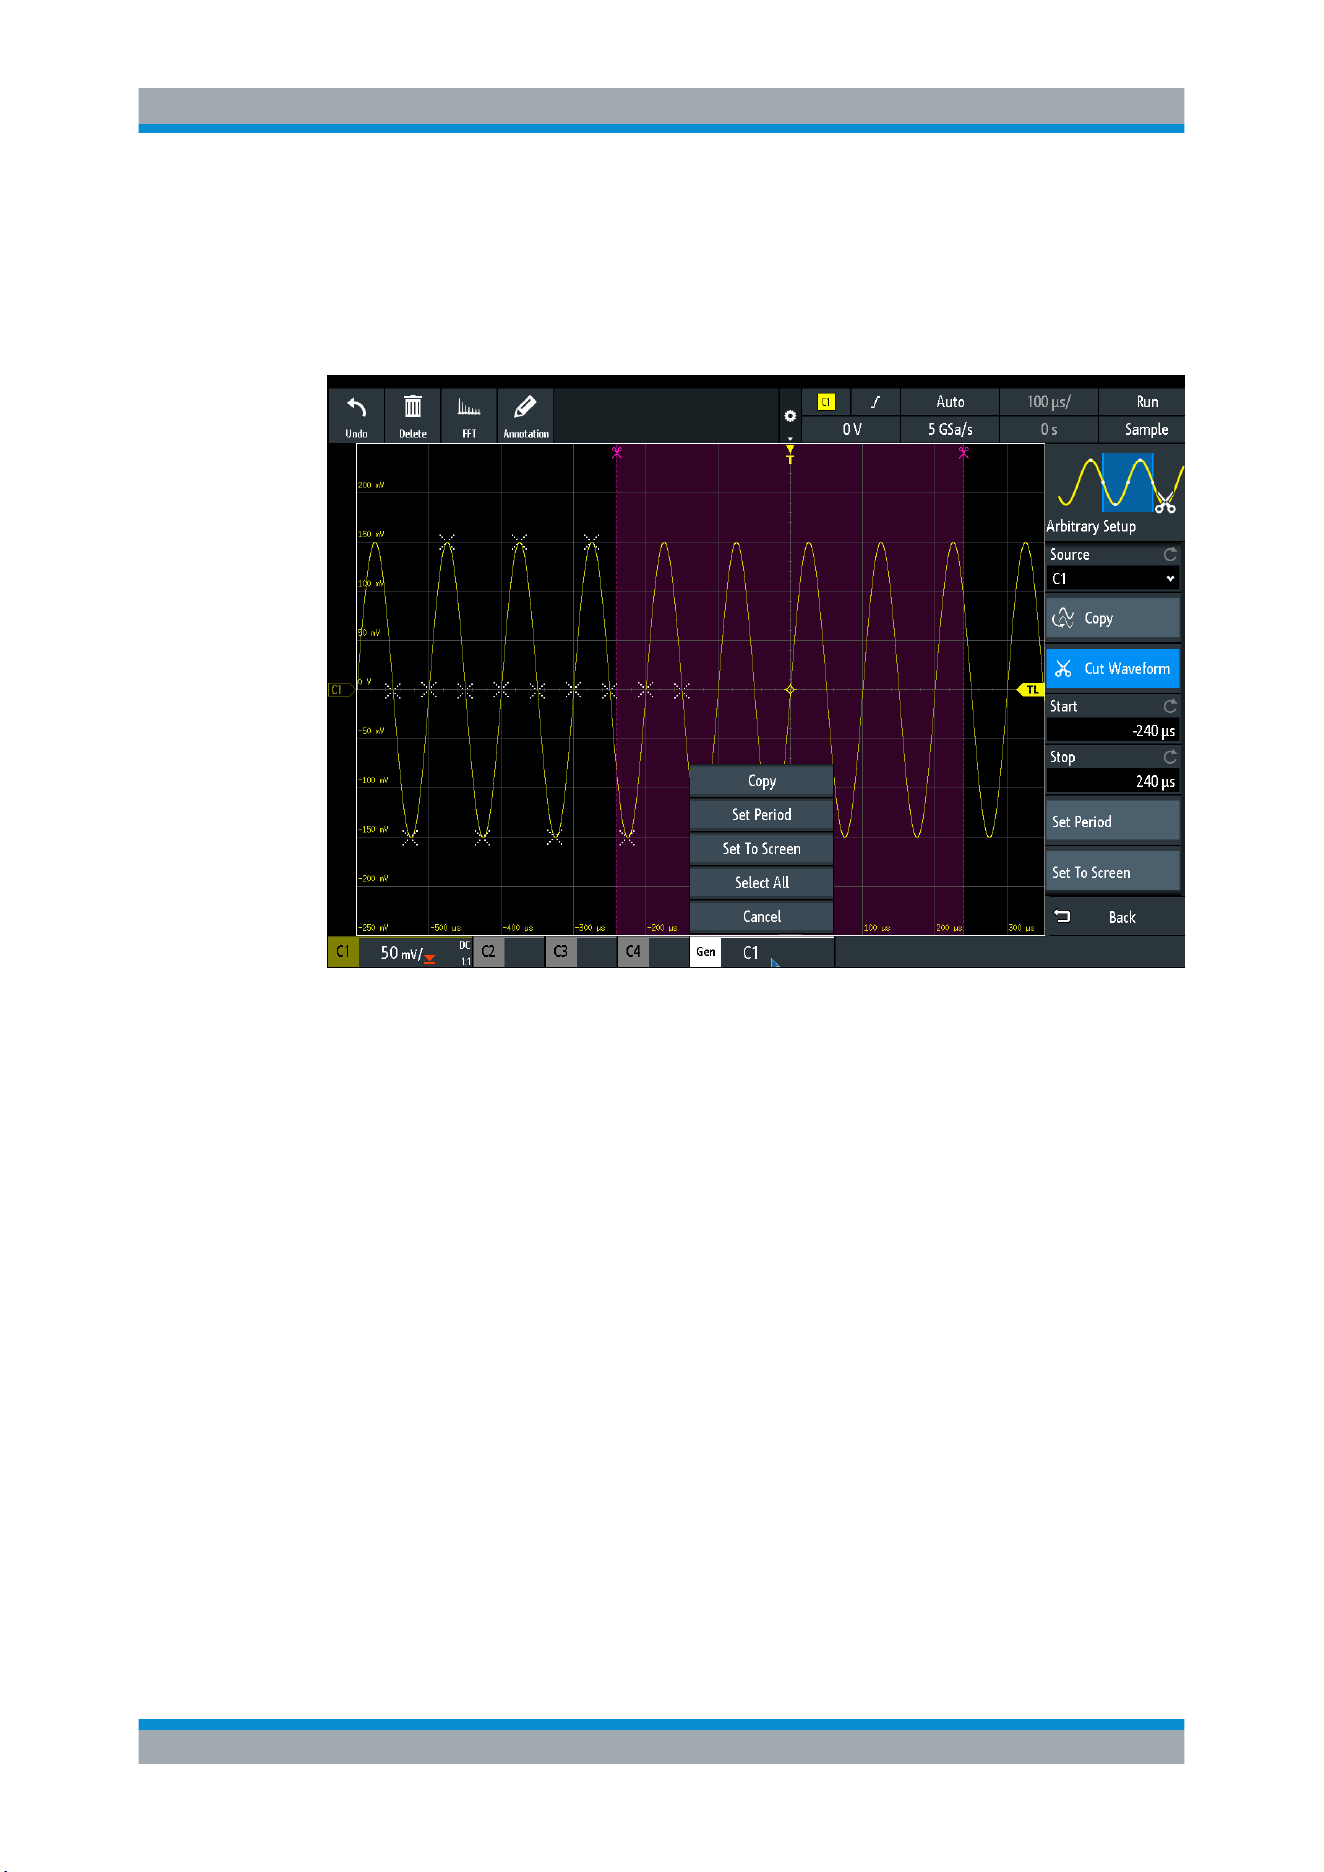
Task: Click the yellow TL trigger level marker
Action: coord(1031,690)
